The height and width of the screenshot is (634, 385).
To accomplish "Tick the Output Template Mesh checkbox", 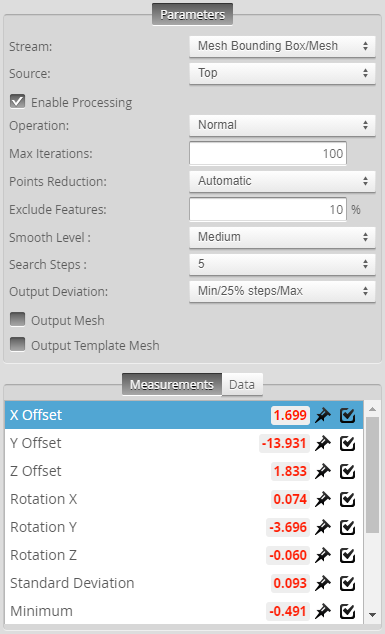I will pos(17,344).
